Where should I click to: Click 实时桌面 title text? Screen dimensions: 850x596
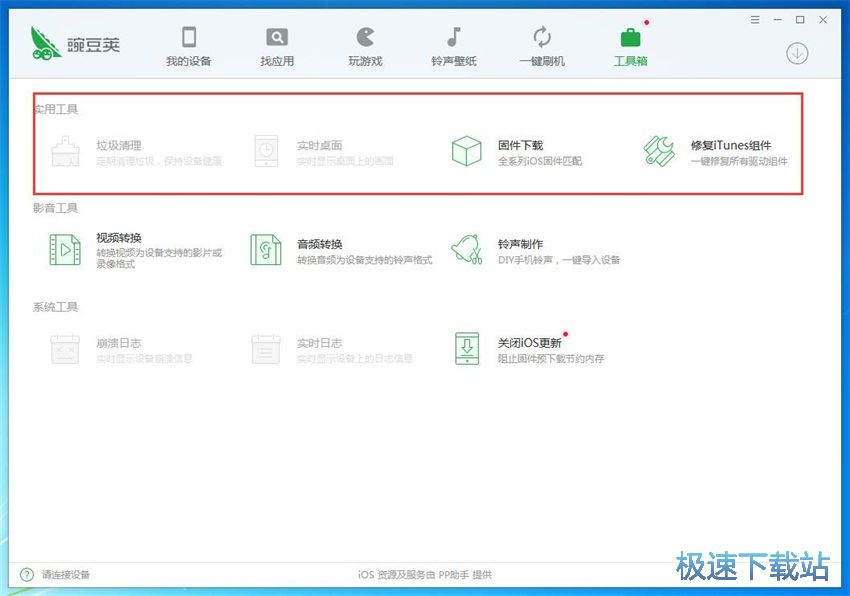click(x=320, y=145)
